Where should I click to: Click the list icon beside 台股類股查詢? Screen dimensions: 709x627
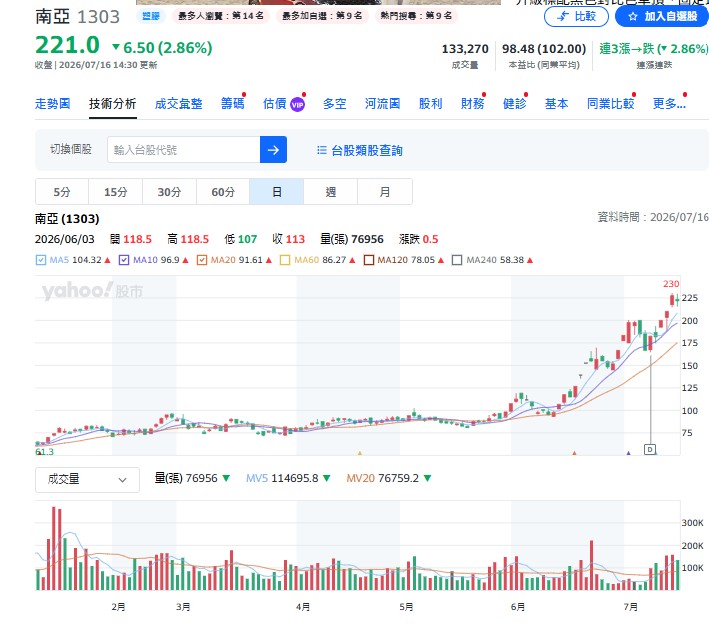[321, 150]
